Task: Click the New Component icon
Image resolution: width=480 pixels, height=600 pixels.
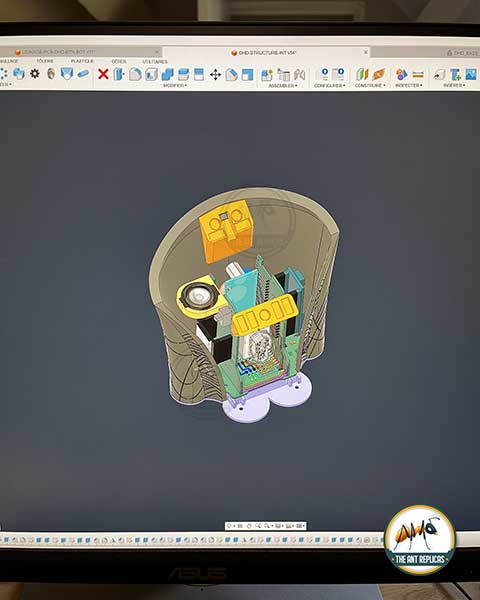Action: click(x=267, y=75)
